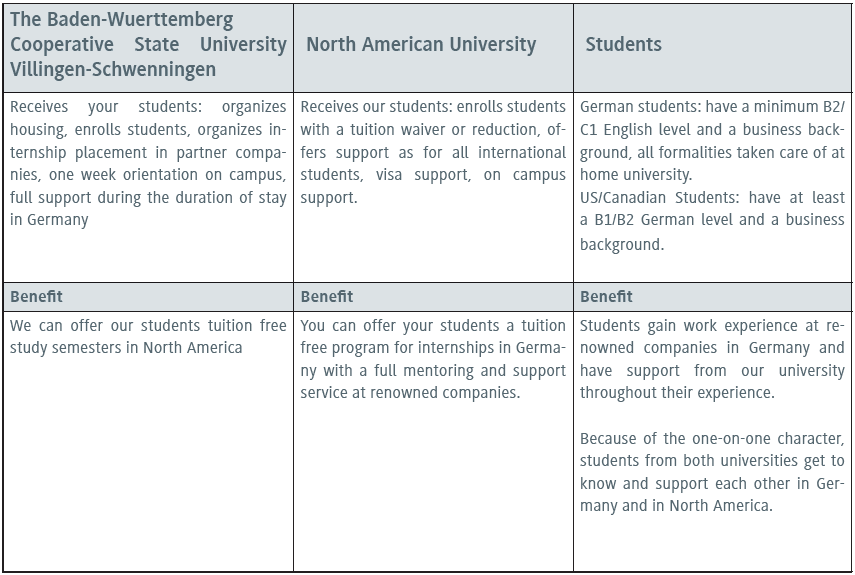855x575 pixels.
Task: Select the 'You can offer your students' paragraph
Action: click(x=433, y=359)
